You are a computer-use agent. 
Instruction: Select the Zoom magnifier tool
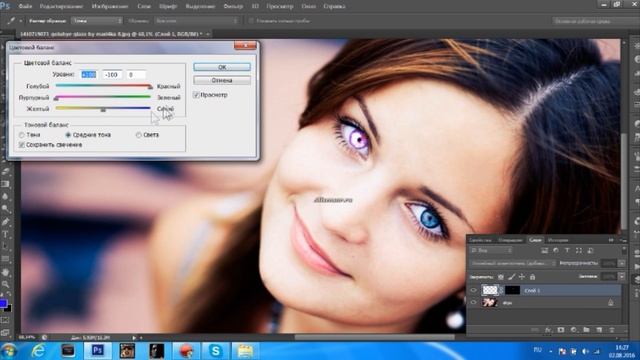(5, 284)
